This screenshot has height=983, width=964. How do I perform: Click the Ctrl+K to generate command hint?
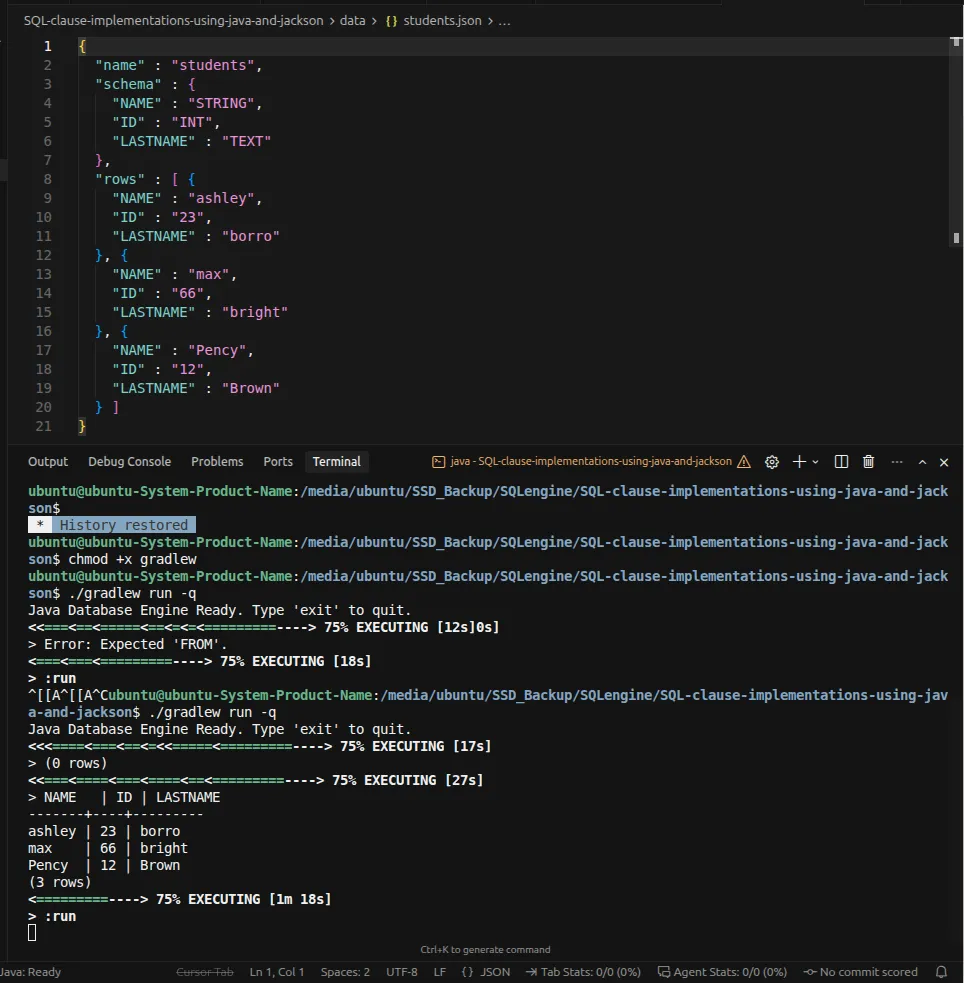tap(485, 950)
